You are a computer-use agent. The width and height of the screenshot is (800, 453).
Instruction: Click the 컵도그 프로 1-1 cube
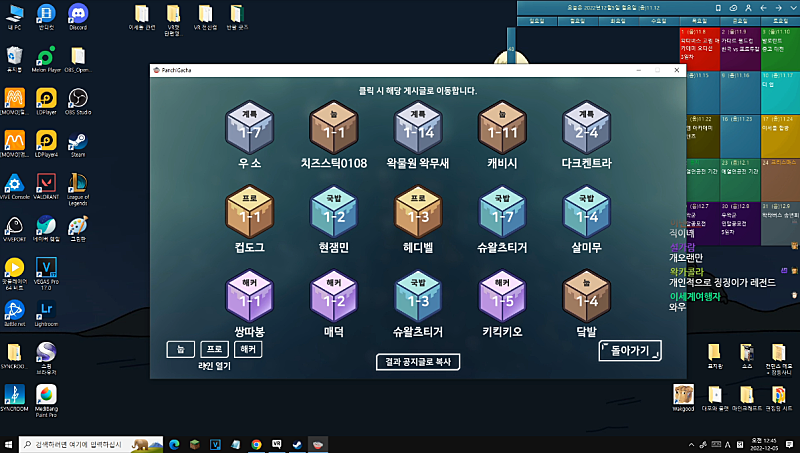click(249, 212)
